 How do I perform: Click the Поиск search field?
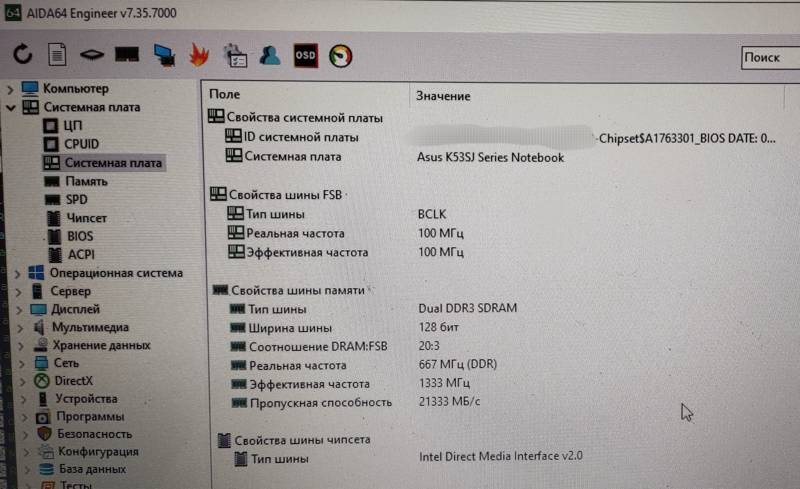click(770, 57)
